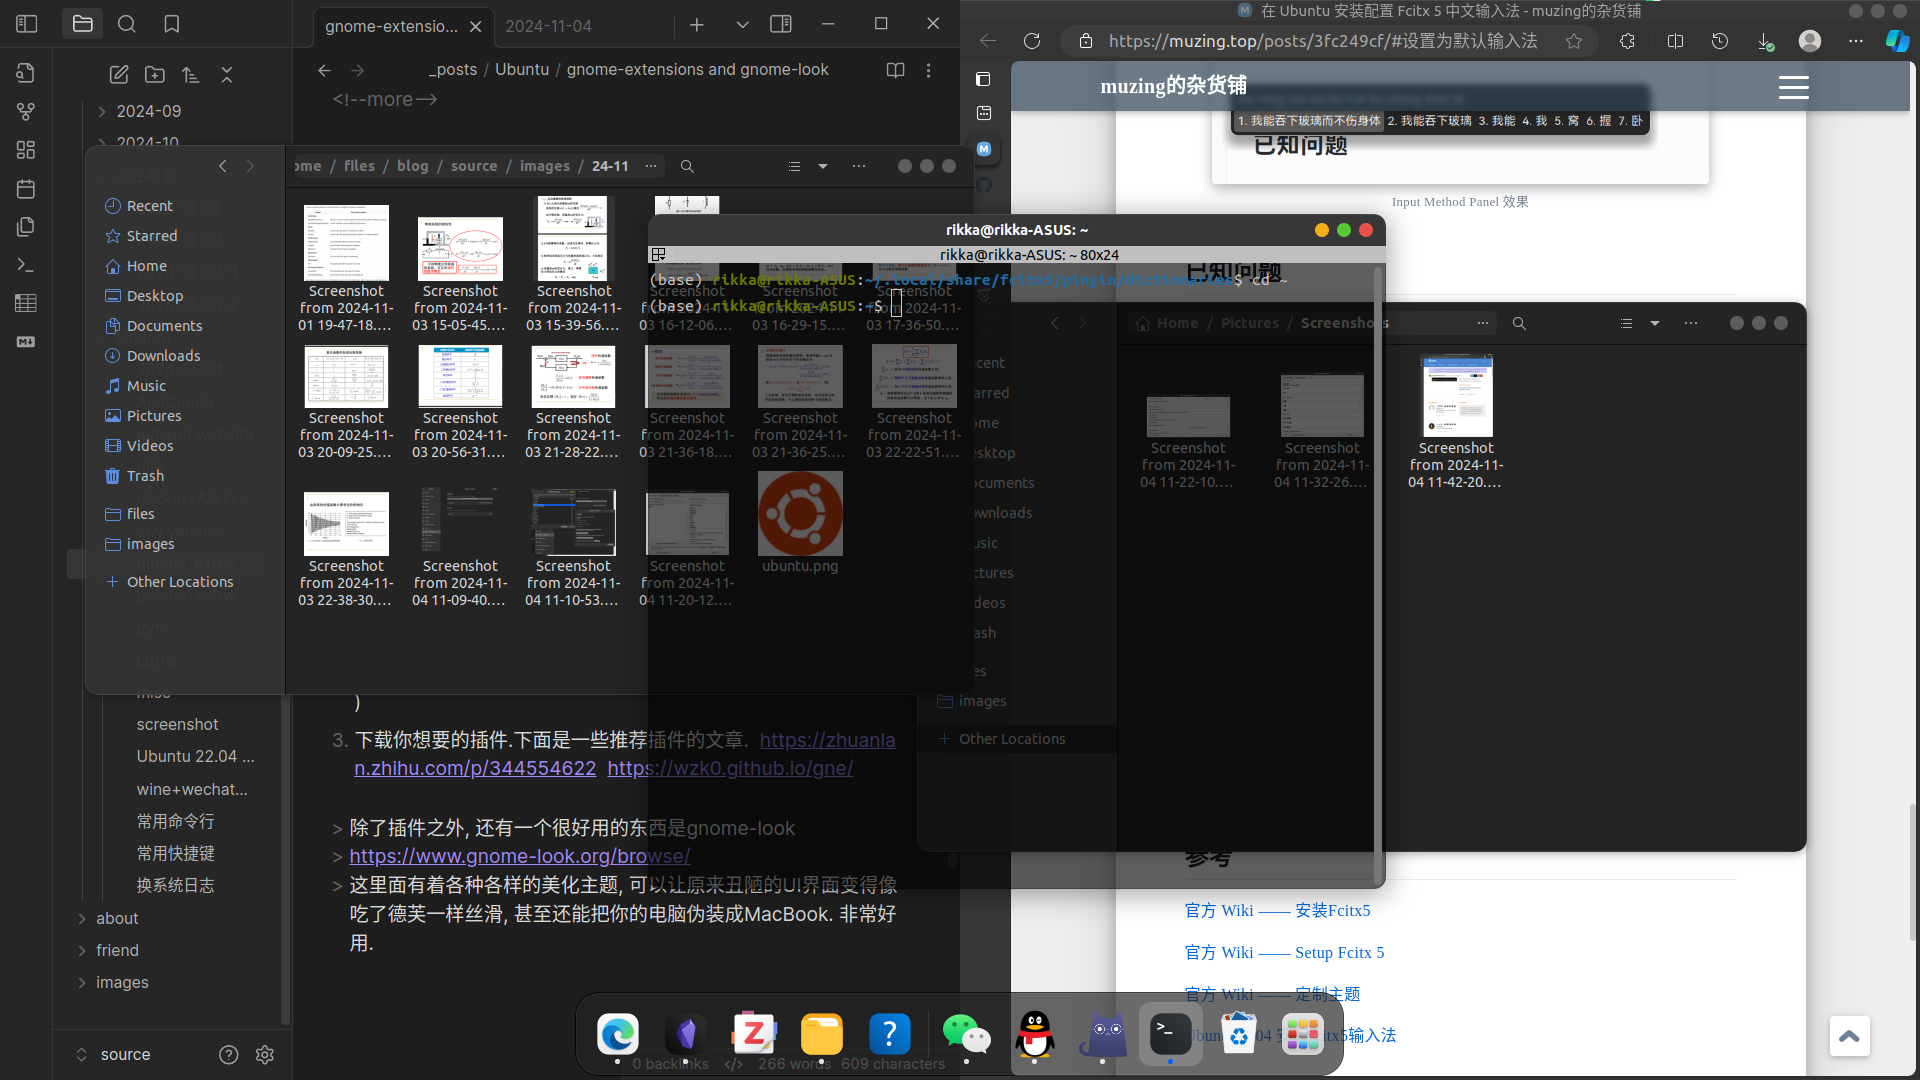
Task: Launch QQ from the dock
Action: pos(1035,1035)
